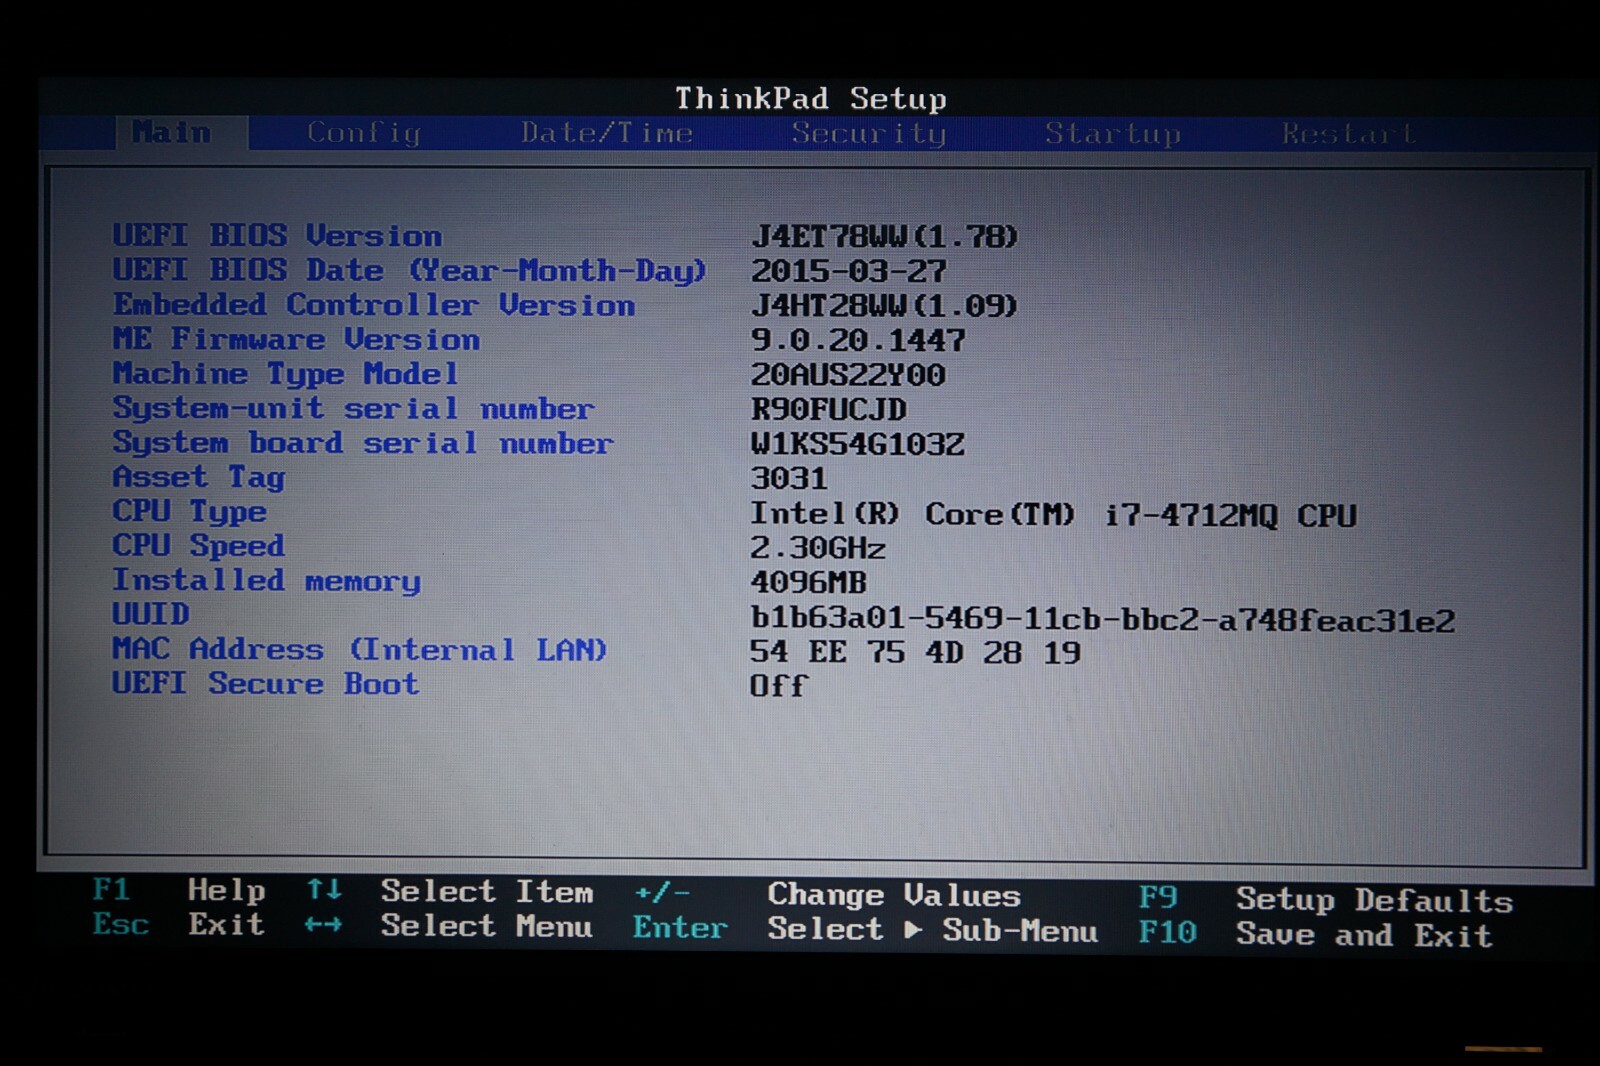Select the ME Firmware Version label
The width and height of the screenshot is (1600, 1066).
pyautogui.click(x=296, y=339)
